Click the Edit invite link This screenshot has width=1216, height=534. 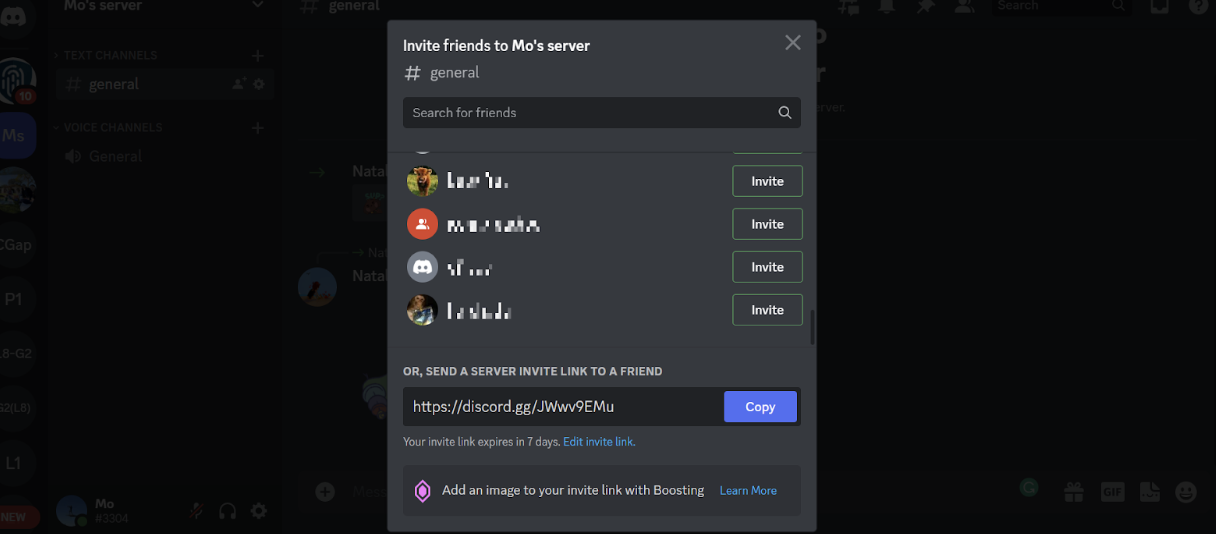click(x=599, y=441)
